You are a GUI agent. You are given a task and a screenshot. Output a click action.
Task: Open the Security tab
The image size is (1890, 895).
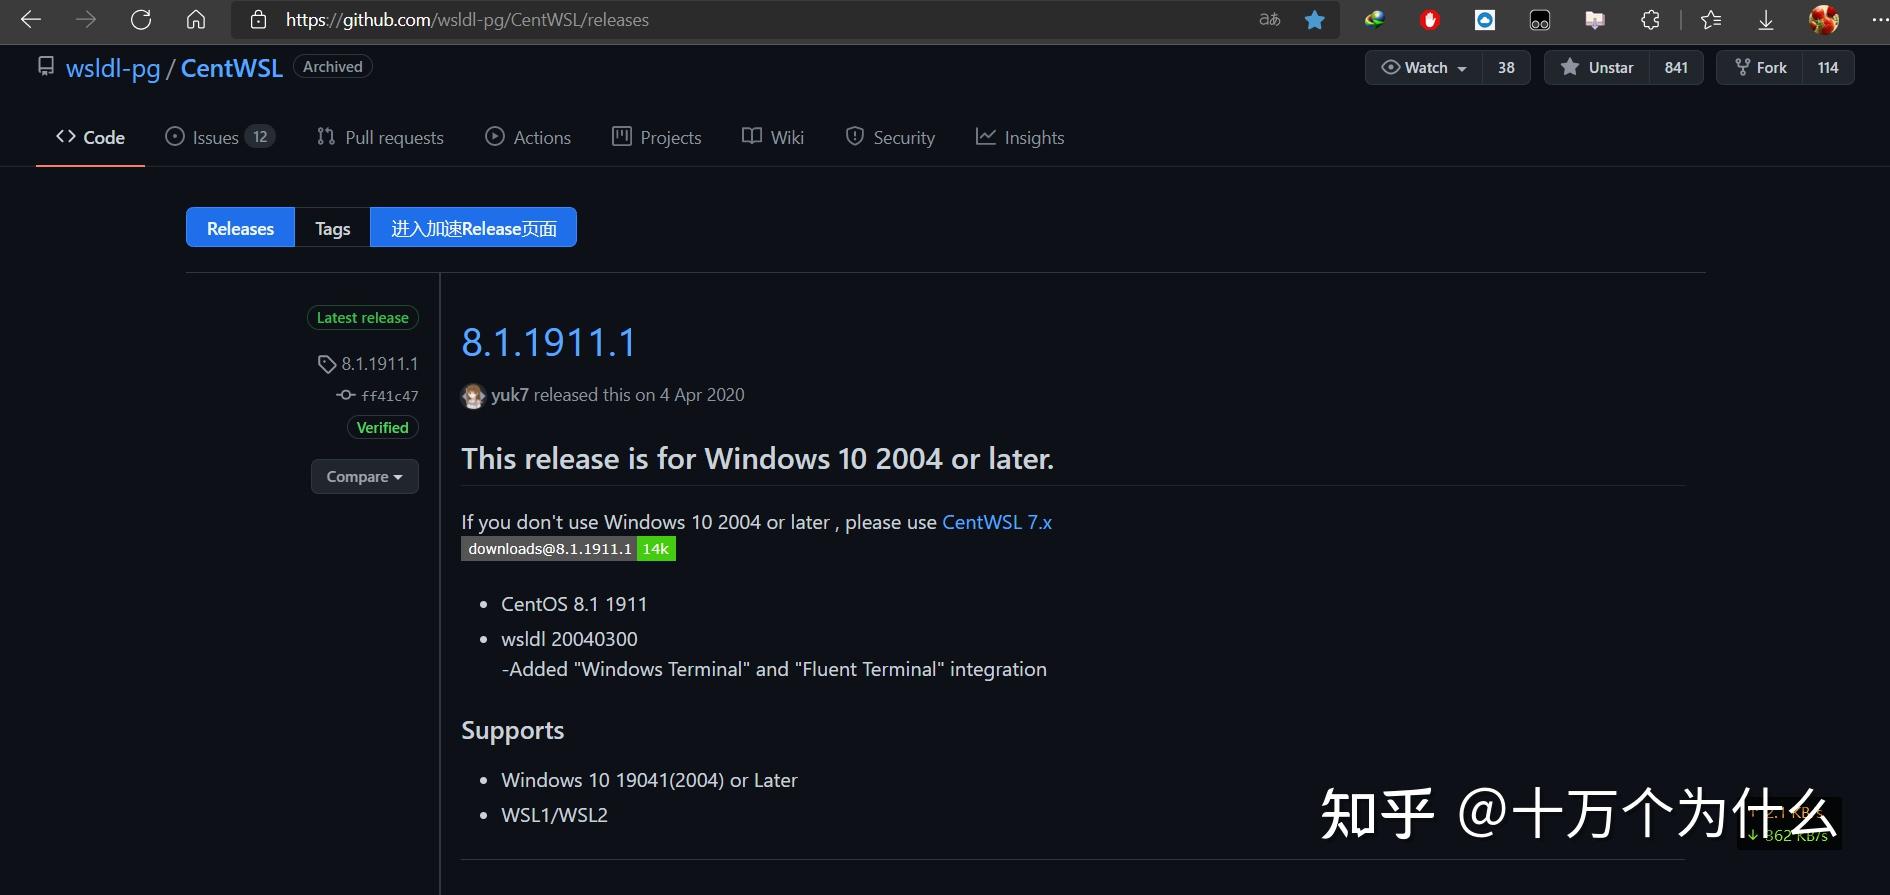tap(890, 137)
